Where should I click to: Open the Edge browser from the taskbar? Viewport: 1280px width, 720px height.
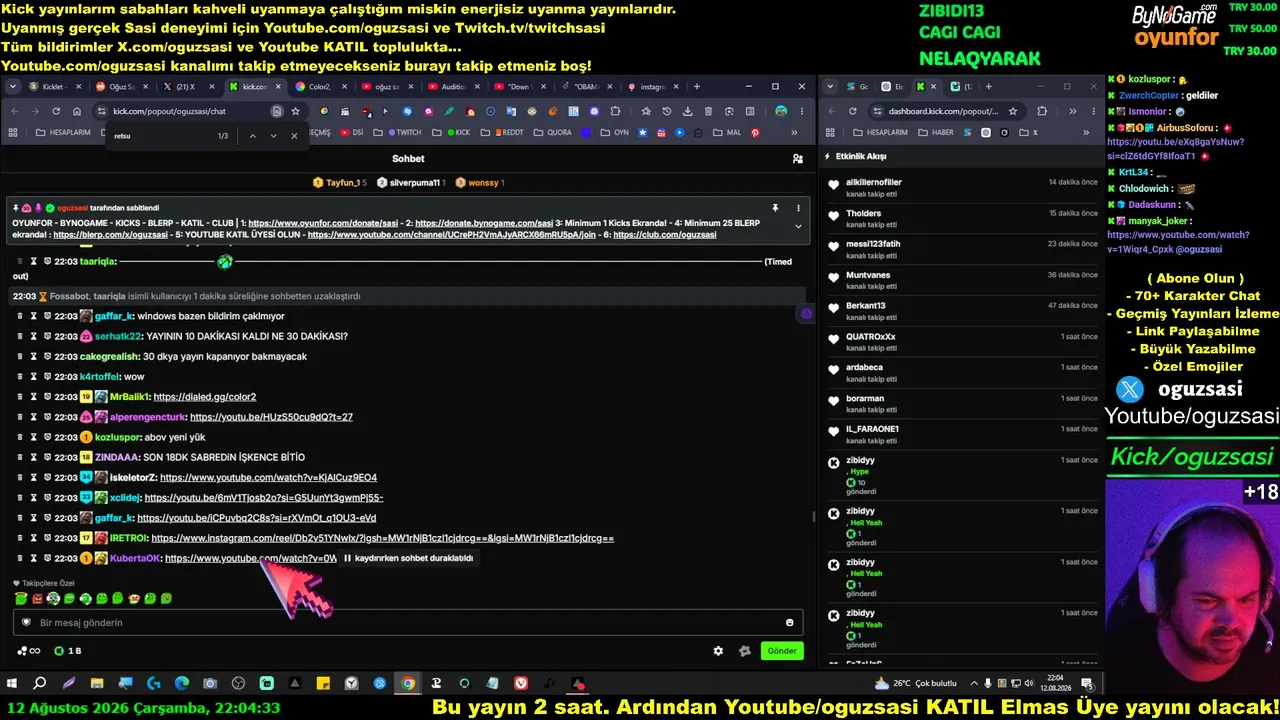182,684
